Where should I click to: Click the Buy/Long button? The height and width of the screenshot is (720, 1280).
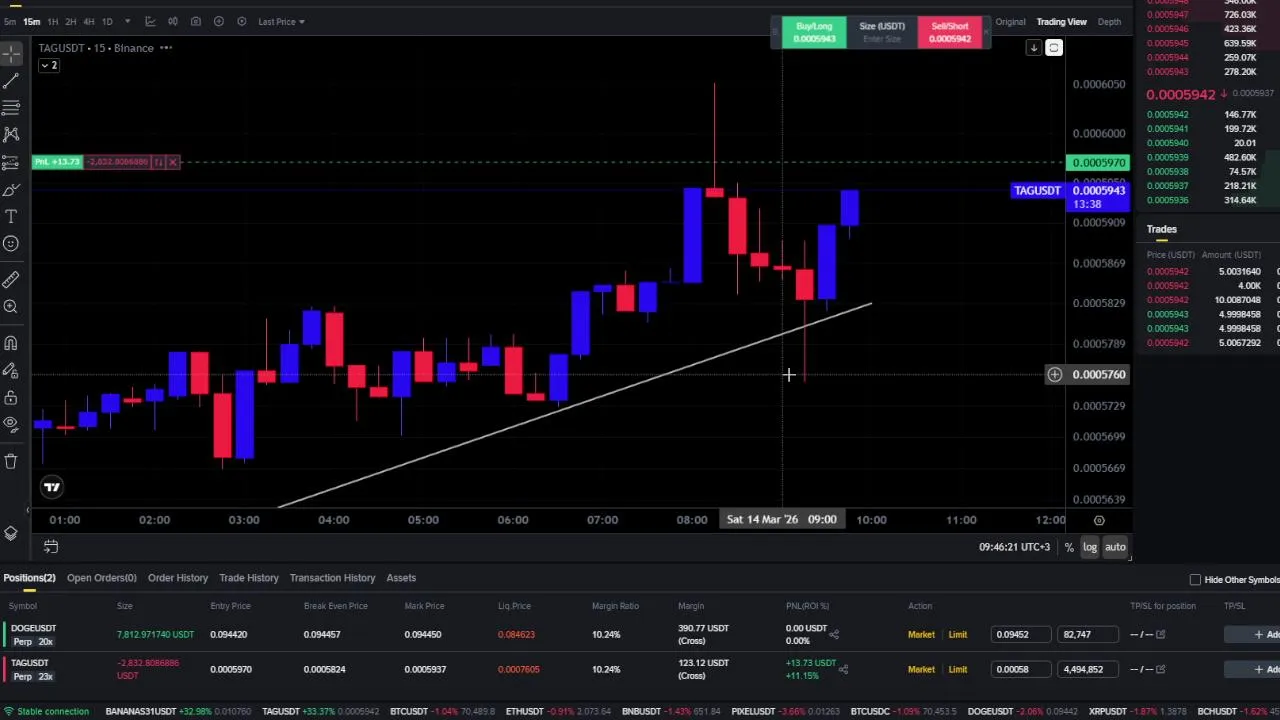coord(814,32)
